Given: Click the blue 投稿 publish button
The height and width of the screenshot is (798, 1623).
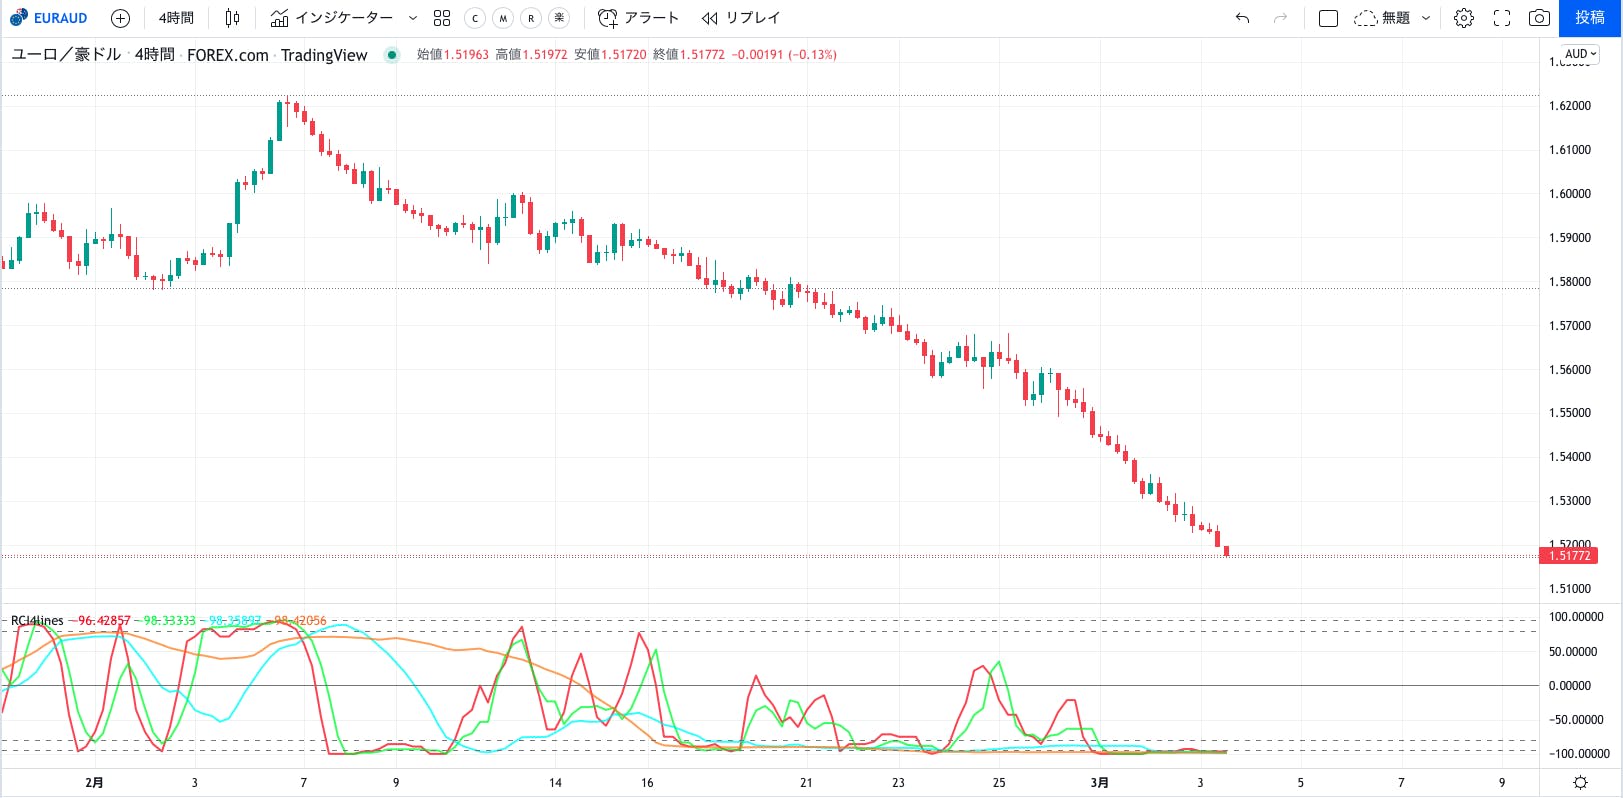Looking at the screenshot, I should 1589,18.
